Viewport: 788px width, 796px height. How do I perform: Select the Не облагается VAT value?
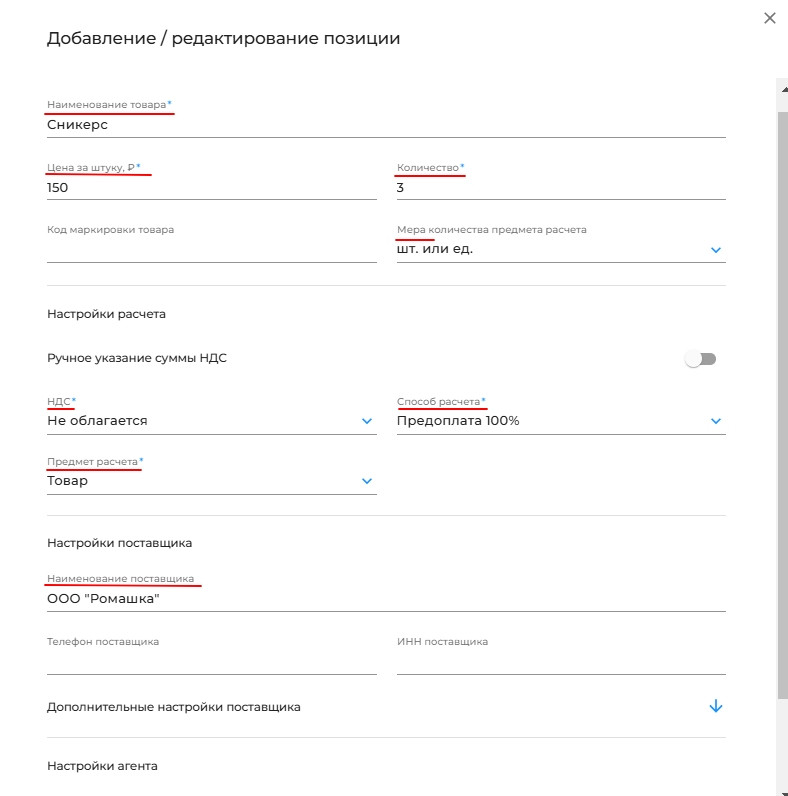coord(97,421)
